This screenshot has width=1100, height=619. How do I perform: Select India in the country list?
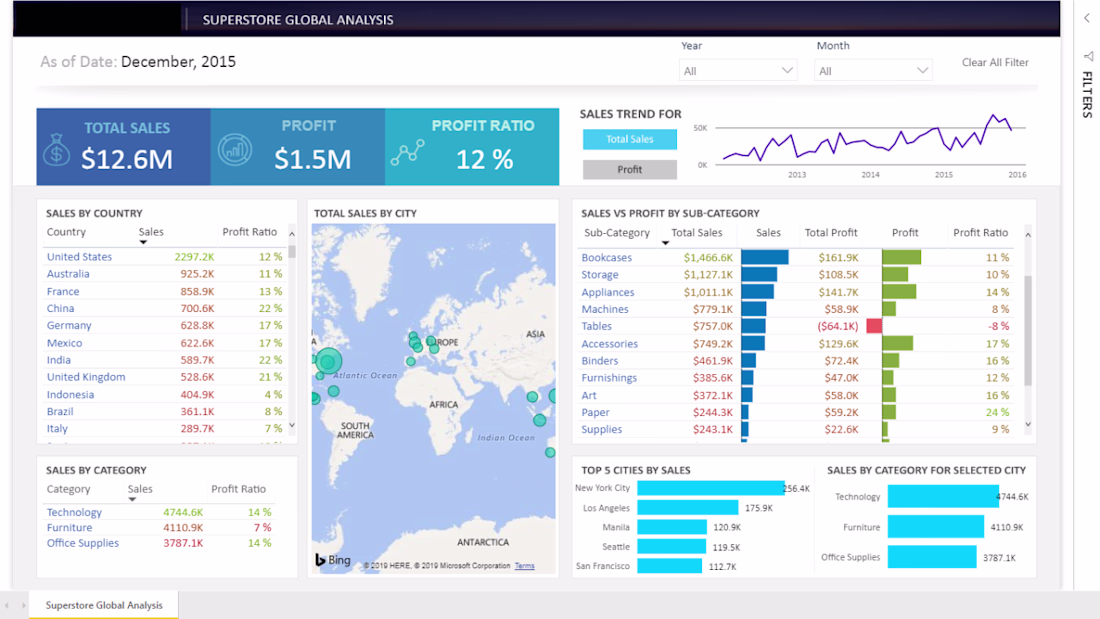166,359
